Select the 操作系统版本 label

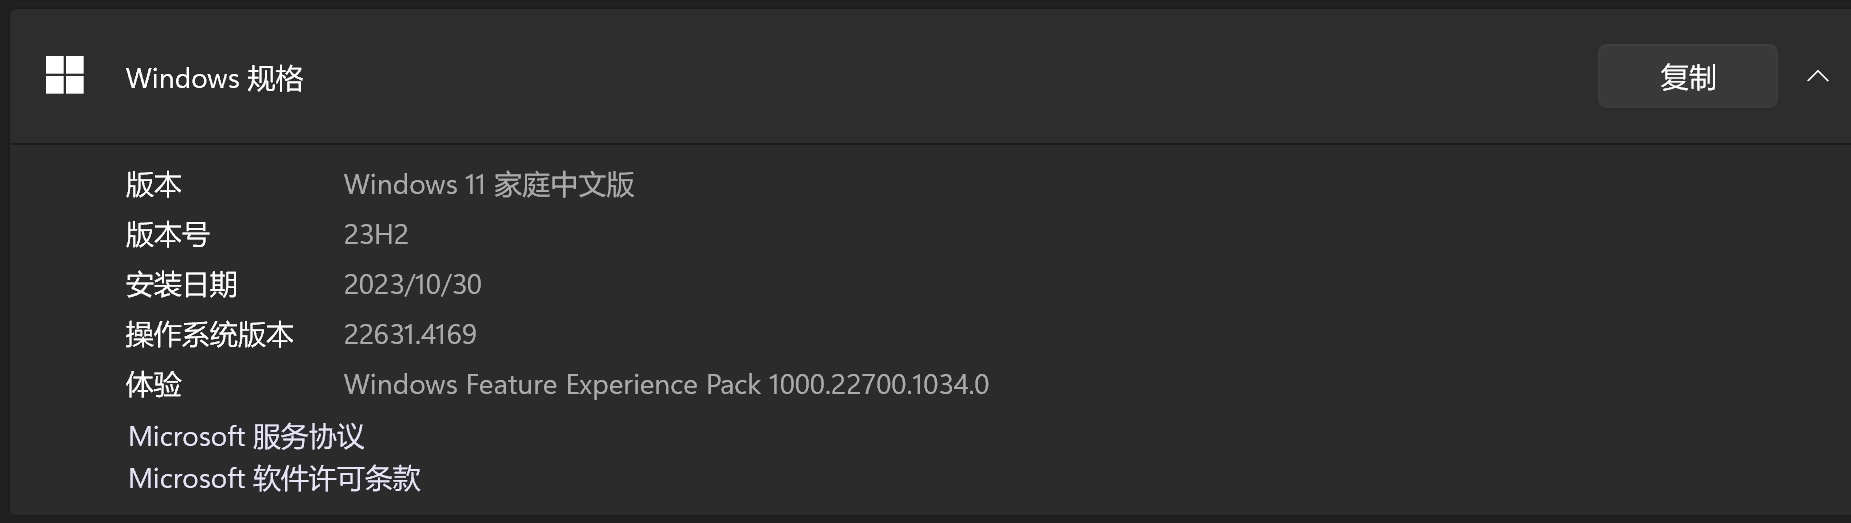209,334
